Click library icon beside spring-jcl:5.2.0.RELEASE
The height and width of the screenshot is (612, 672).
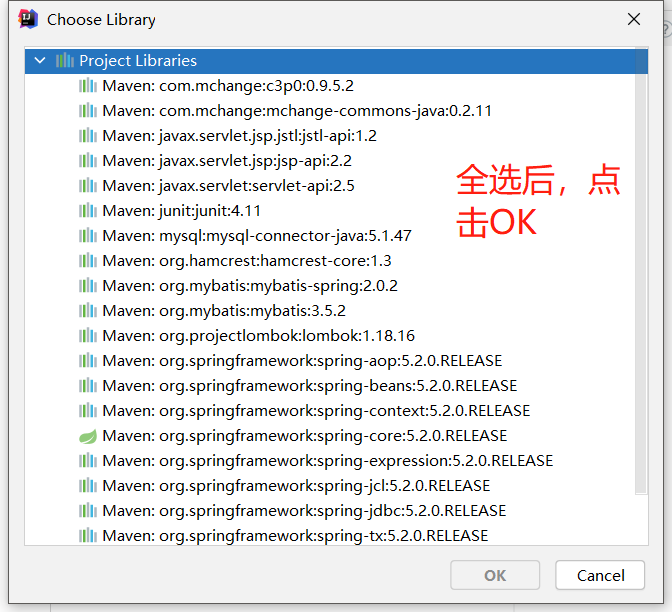pyautogui.click(x=88, y=486)
